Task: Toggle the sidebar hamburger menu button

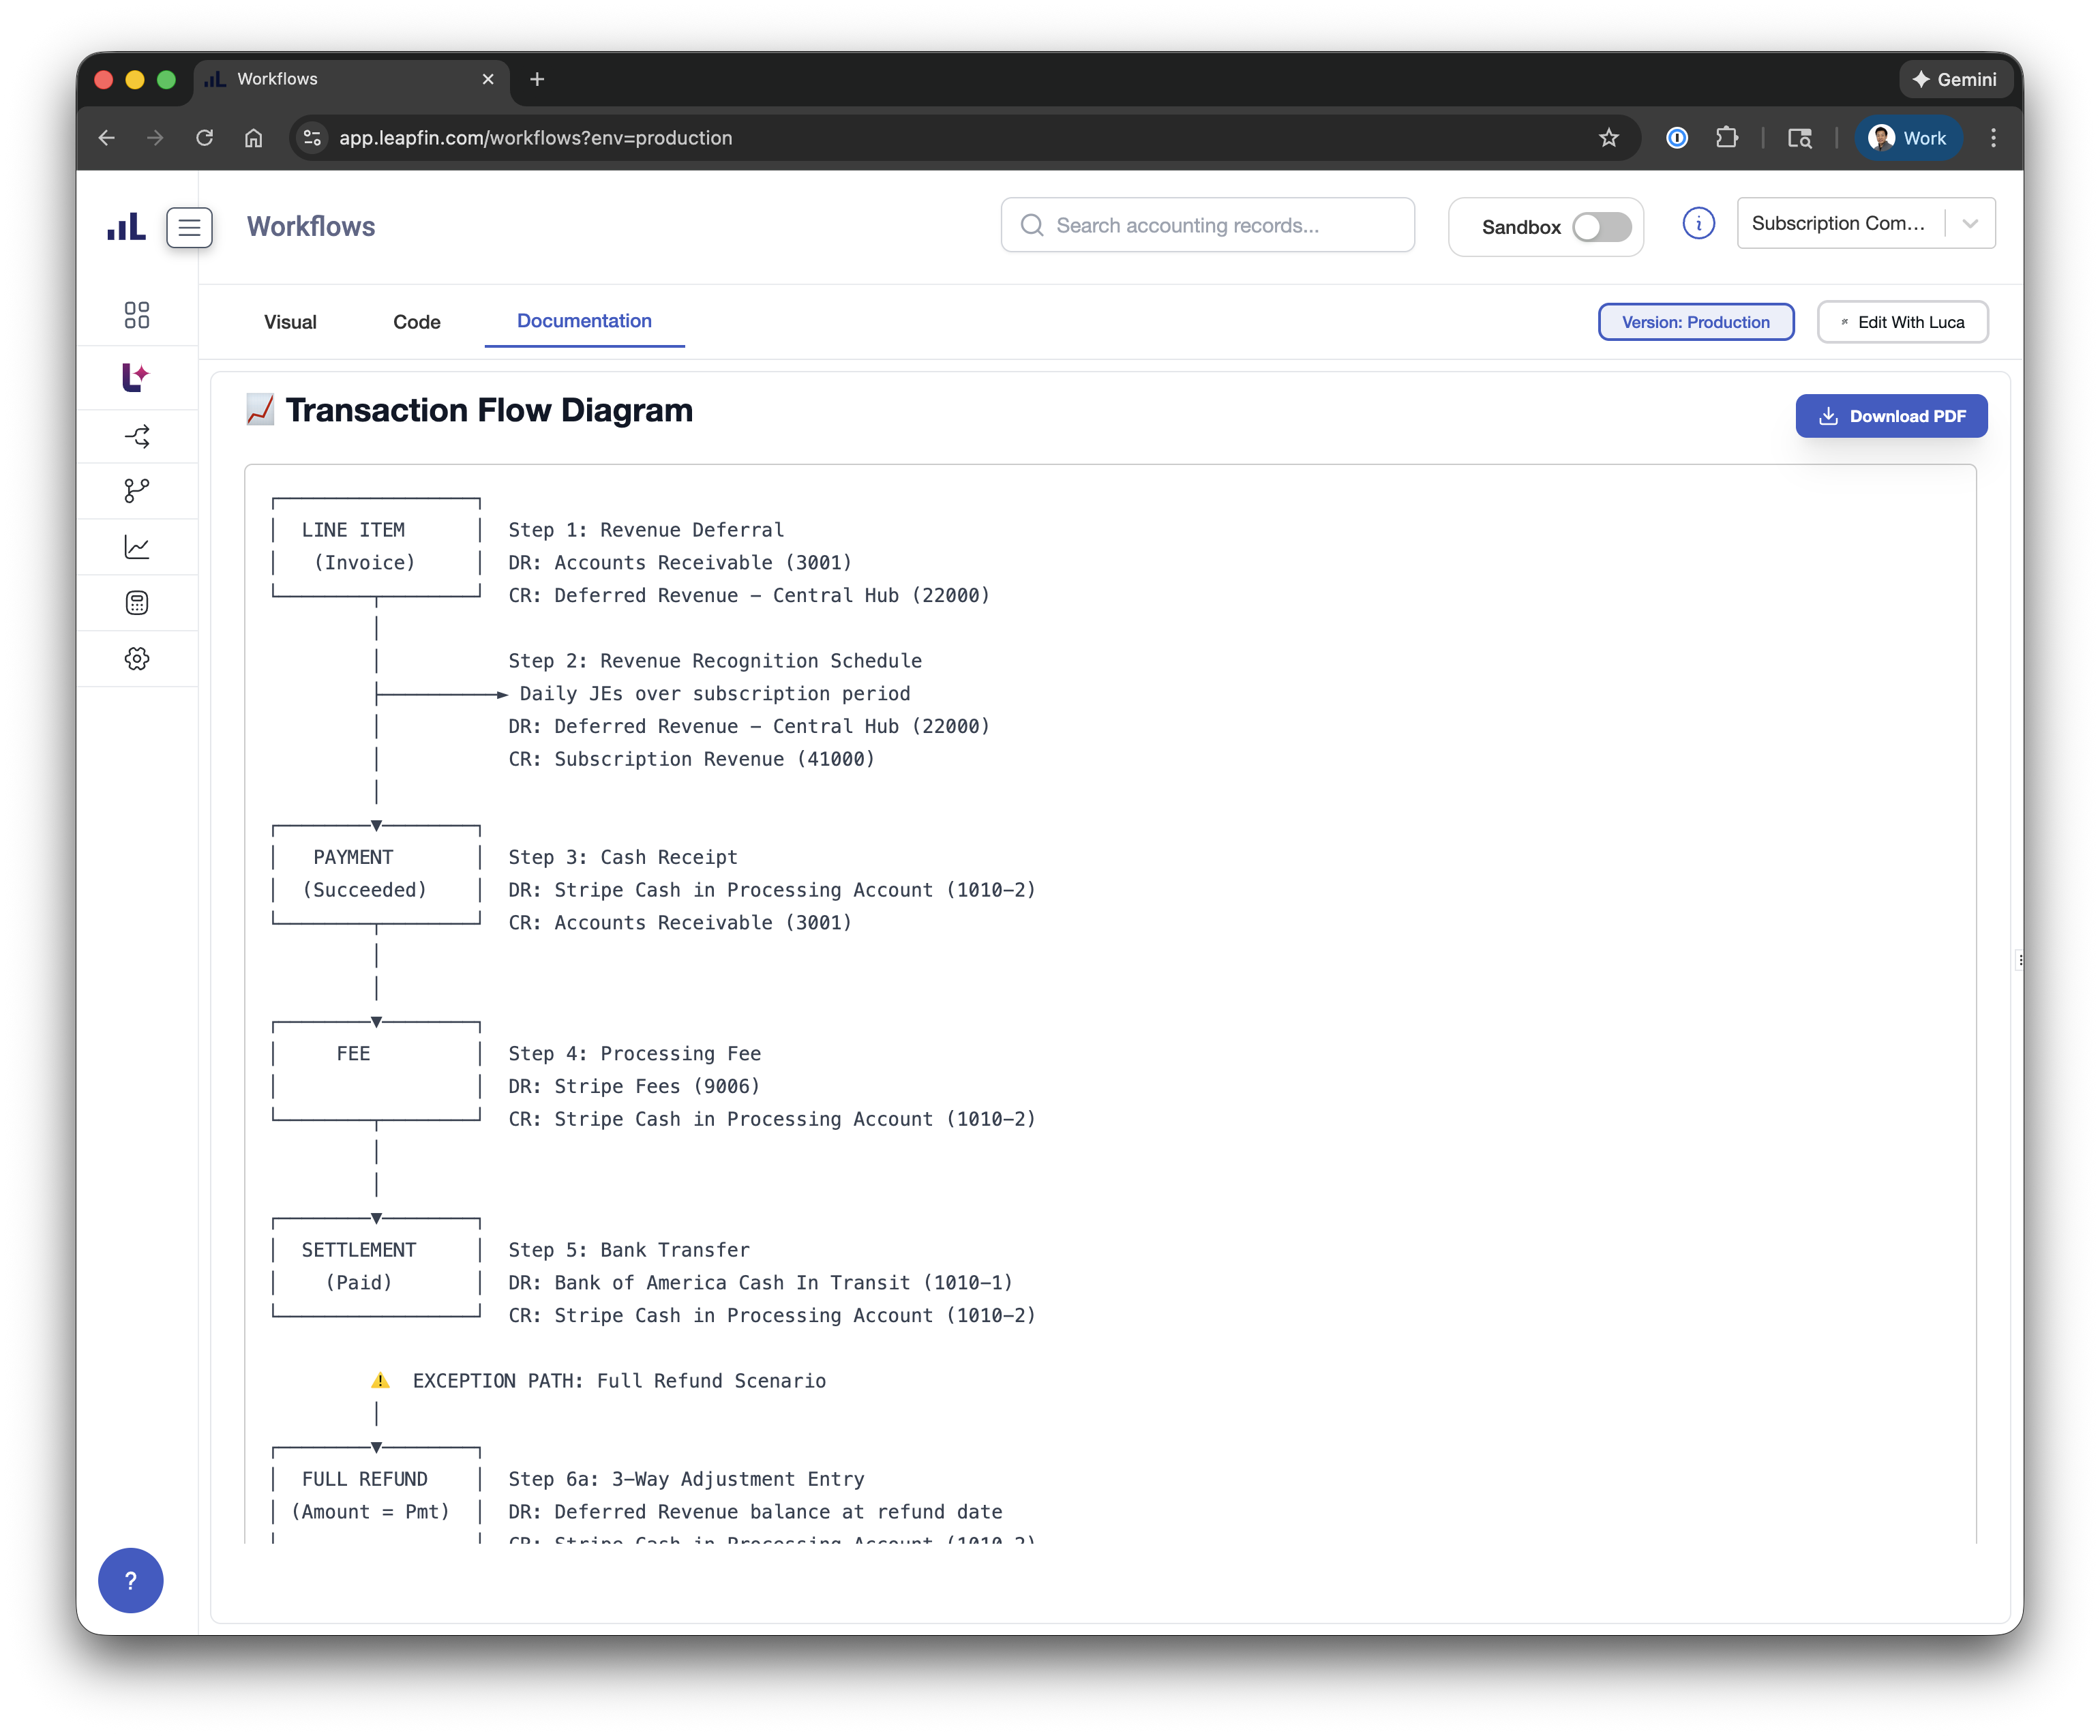Action: click(x=189, y=227)
